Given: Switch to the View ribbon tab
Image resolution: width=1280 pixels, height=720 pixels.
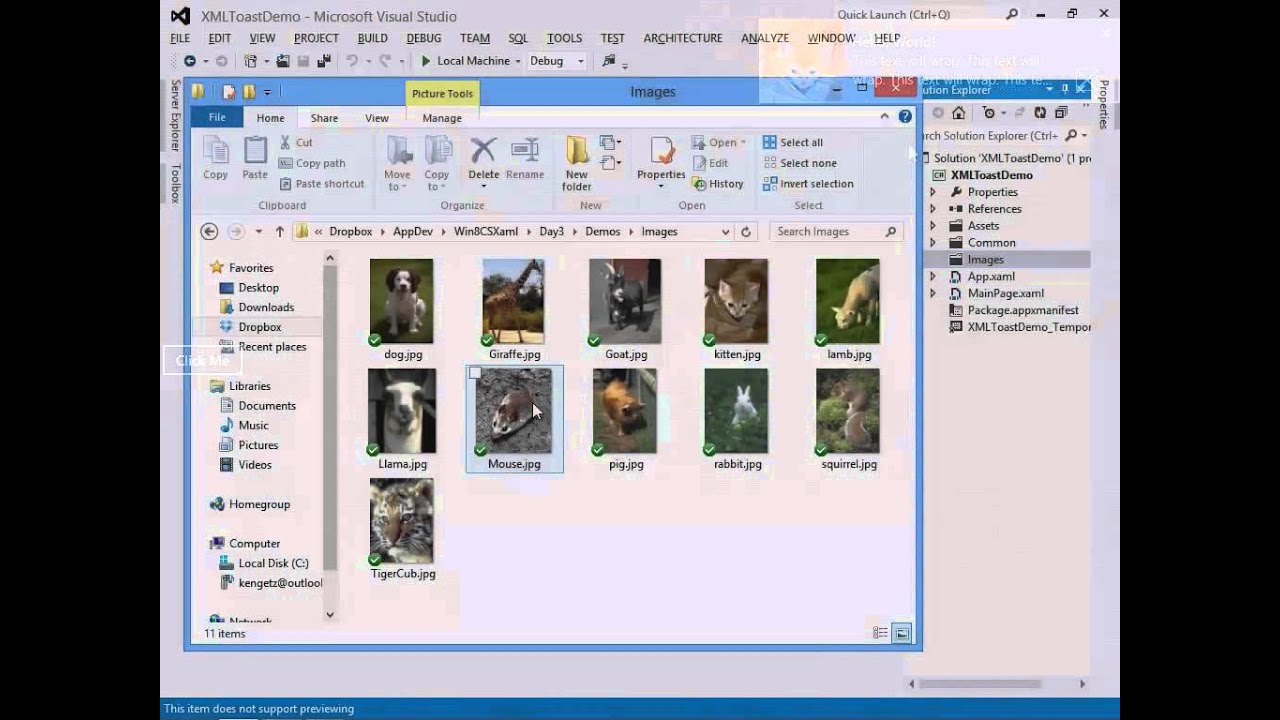Looking at the screenshot, I should point(377,118).
